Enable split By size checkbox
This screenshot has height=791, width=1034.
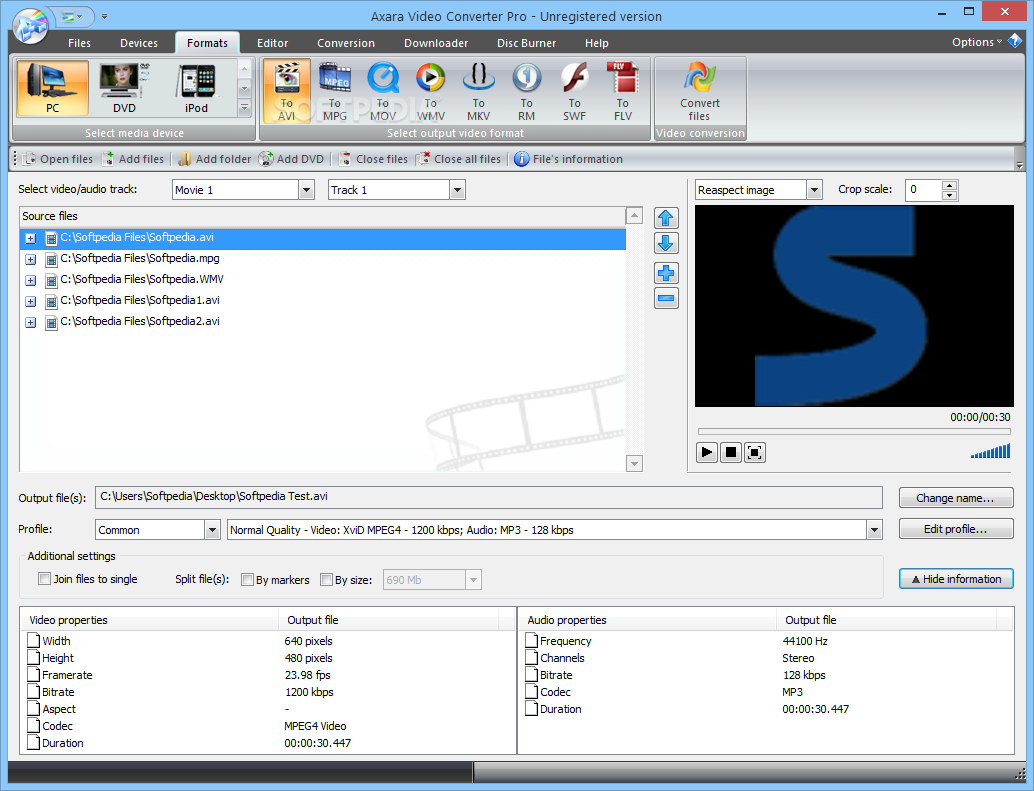326,579
